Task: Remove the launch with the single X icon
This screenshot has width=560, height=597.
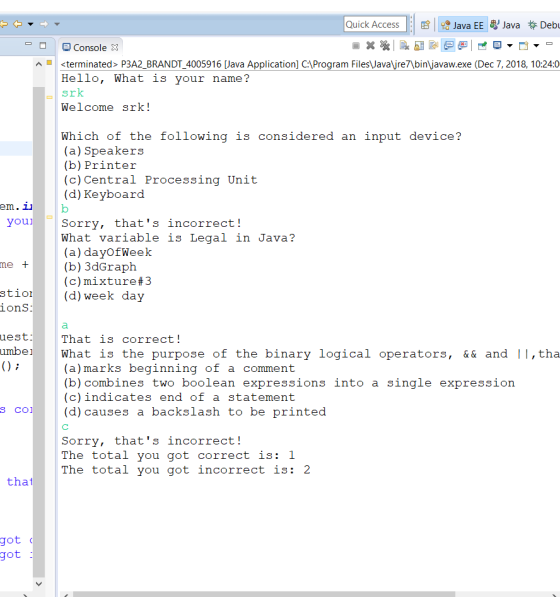Action: 370,46
